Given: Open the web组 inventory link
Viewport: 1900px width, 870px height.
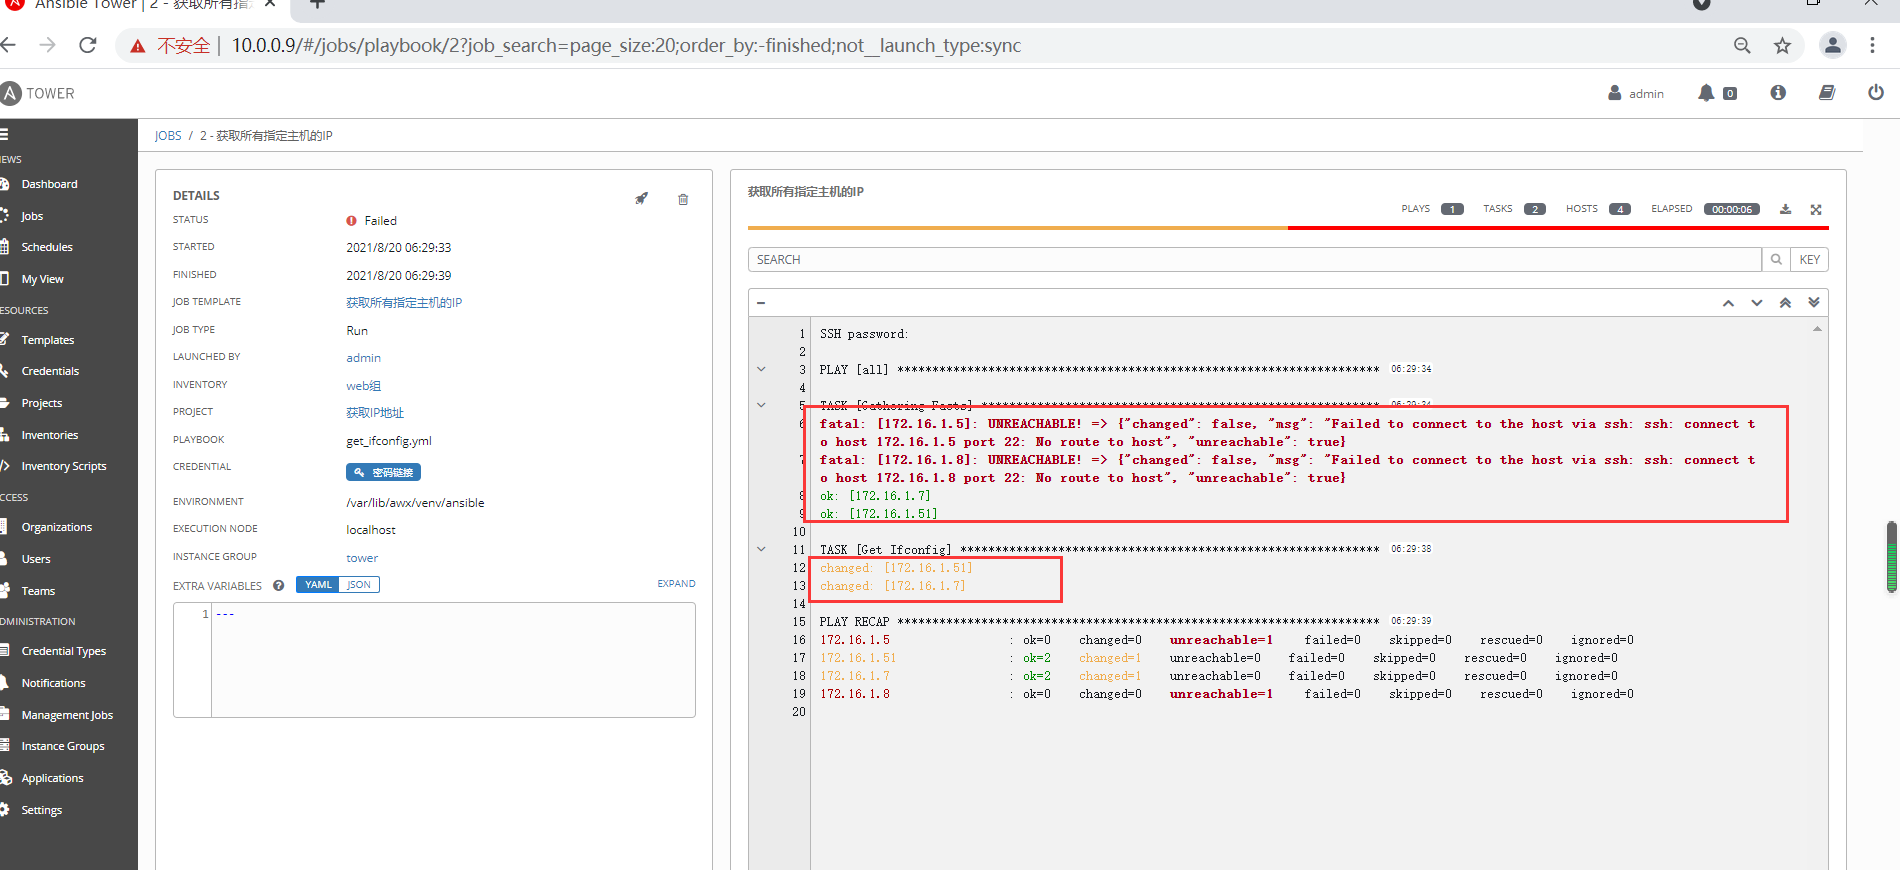Looking at the screenshot, I should (x=363, y=386).
